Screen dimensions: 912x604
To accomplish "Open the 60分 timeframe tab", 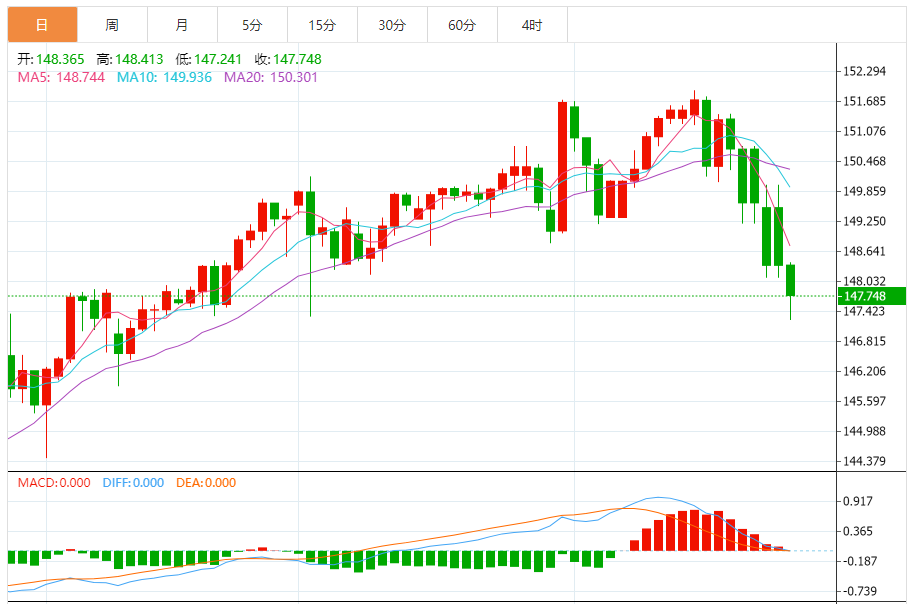I will 462,25.
